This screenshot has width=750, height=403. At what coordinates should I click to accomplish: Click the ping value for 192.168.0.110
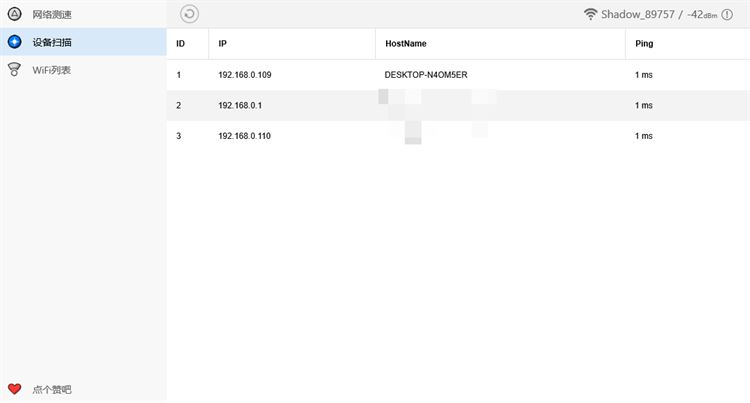tap(644, 136)
